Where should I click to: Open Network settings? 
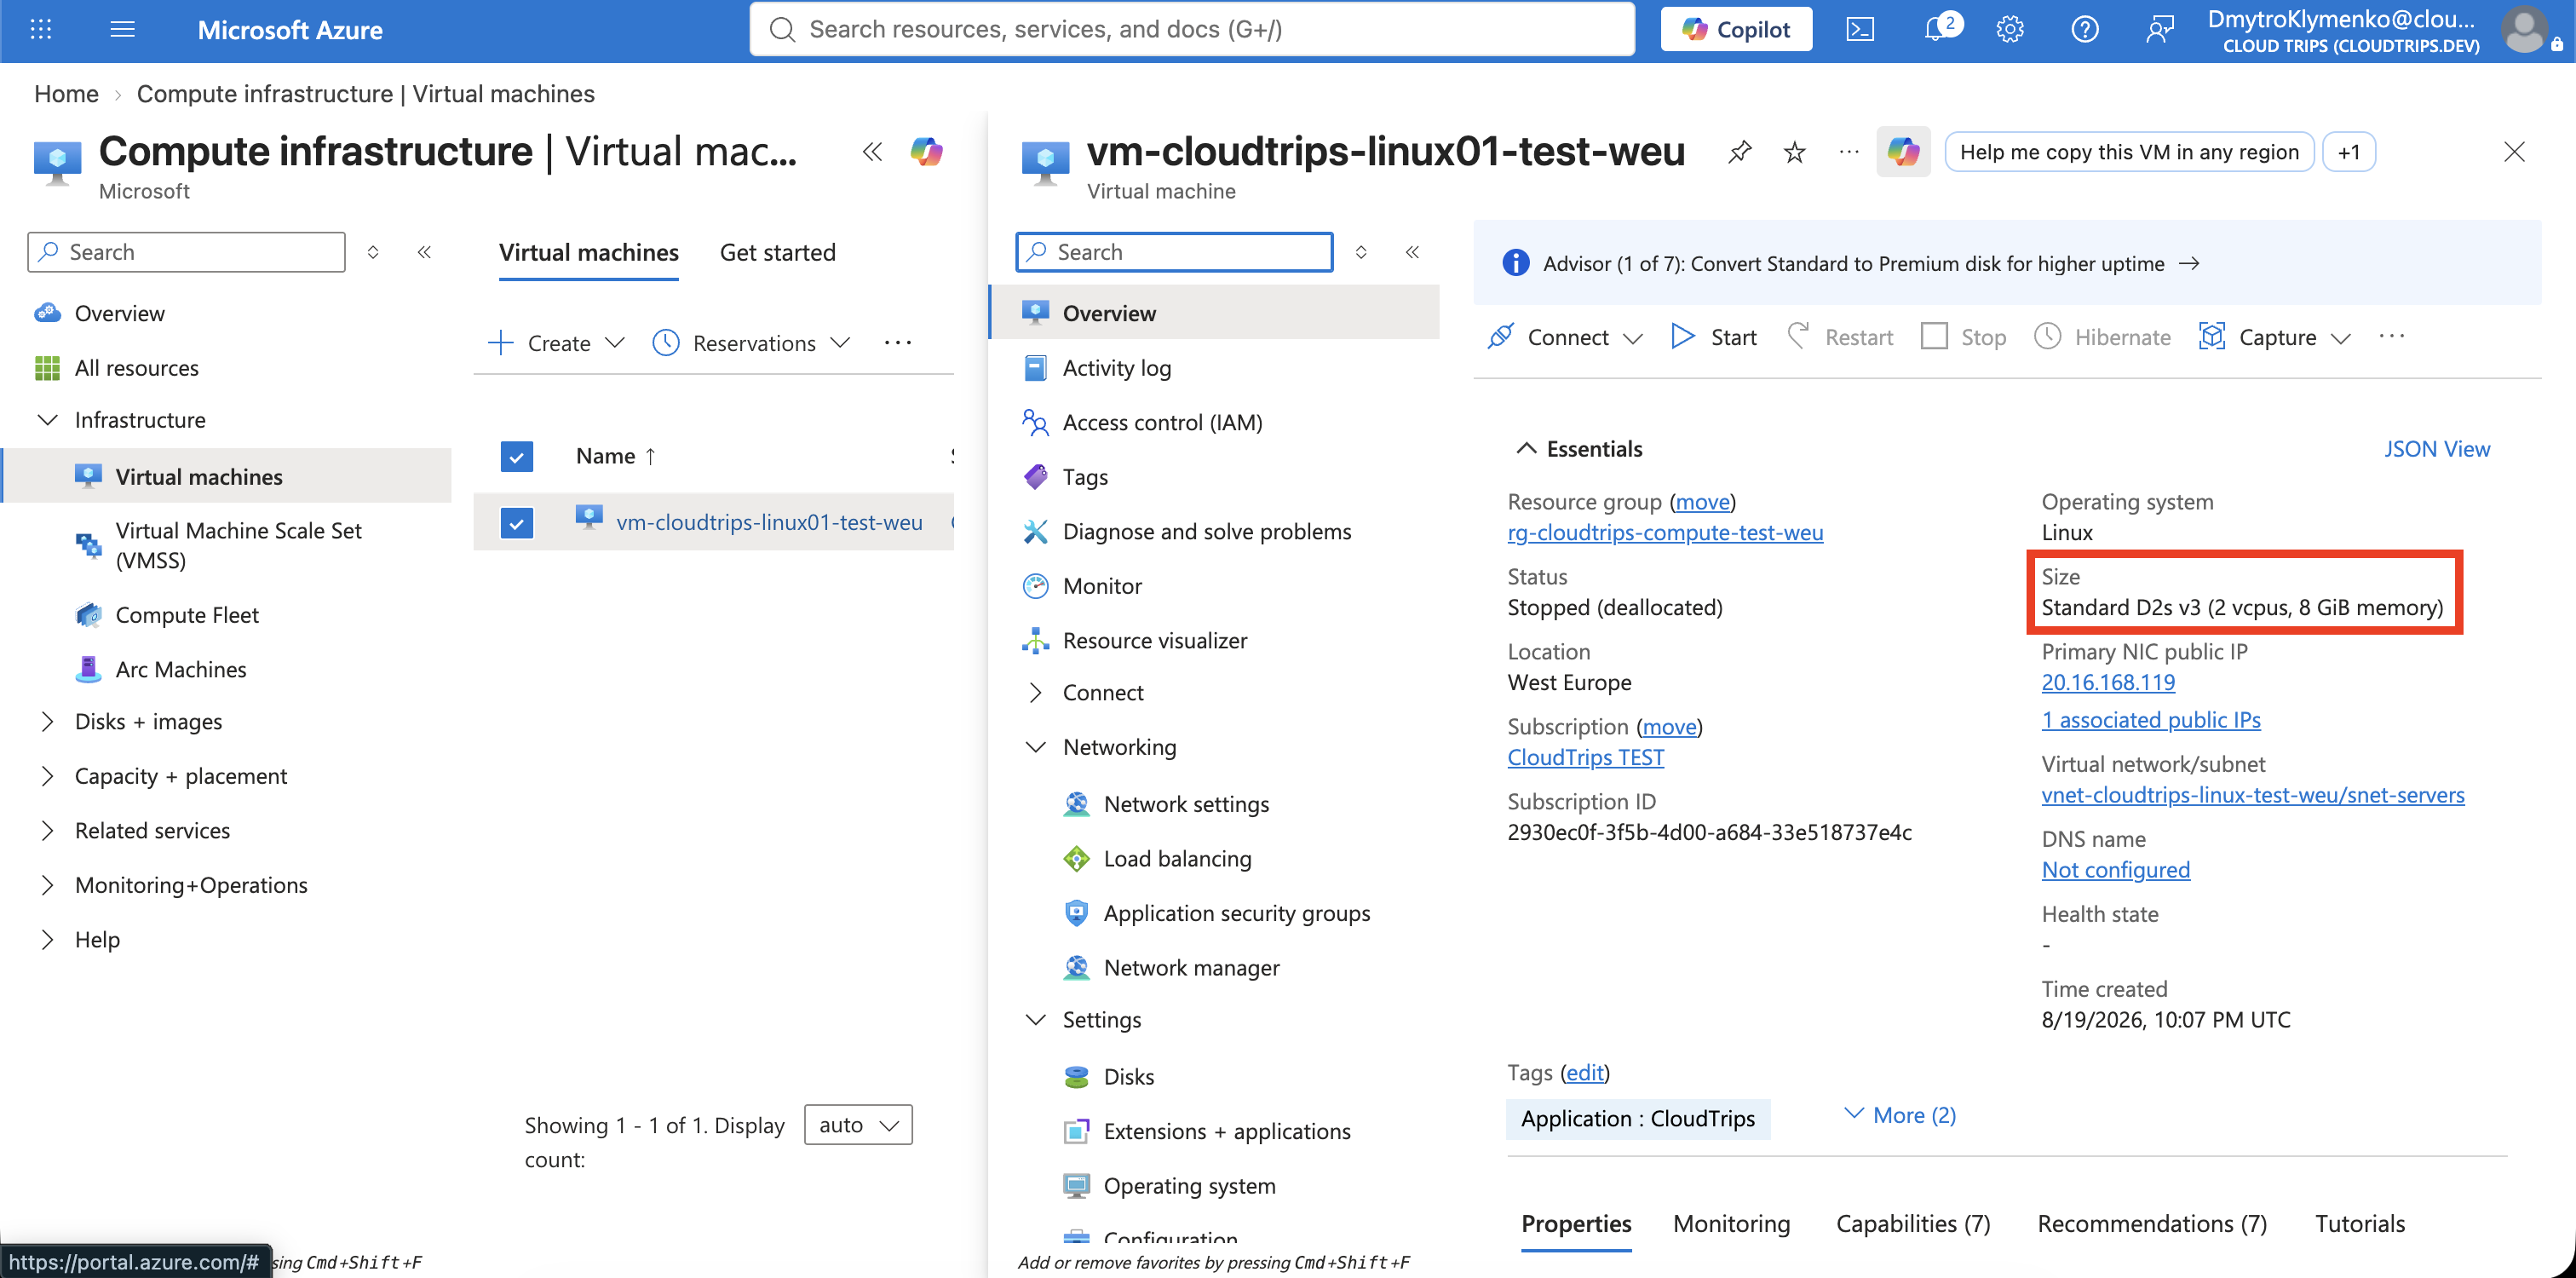point(1186,804)
